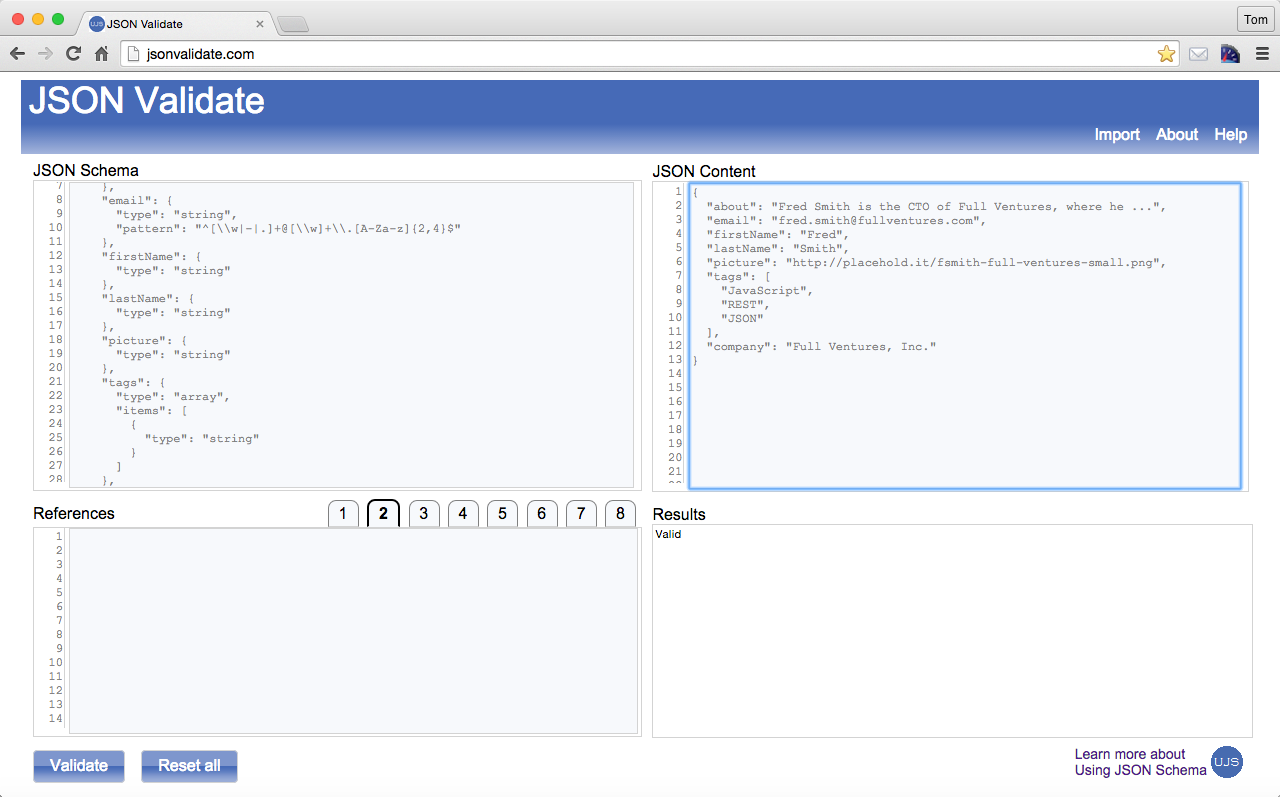Select references tab 8
This screenshot has width=1280, height=797.
point(620,513)
